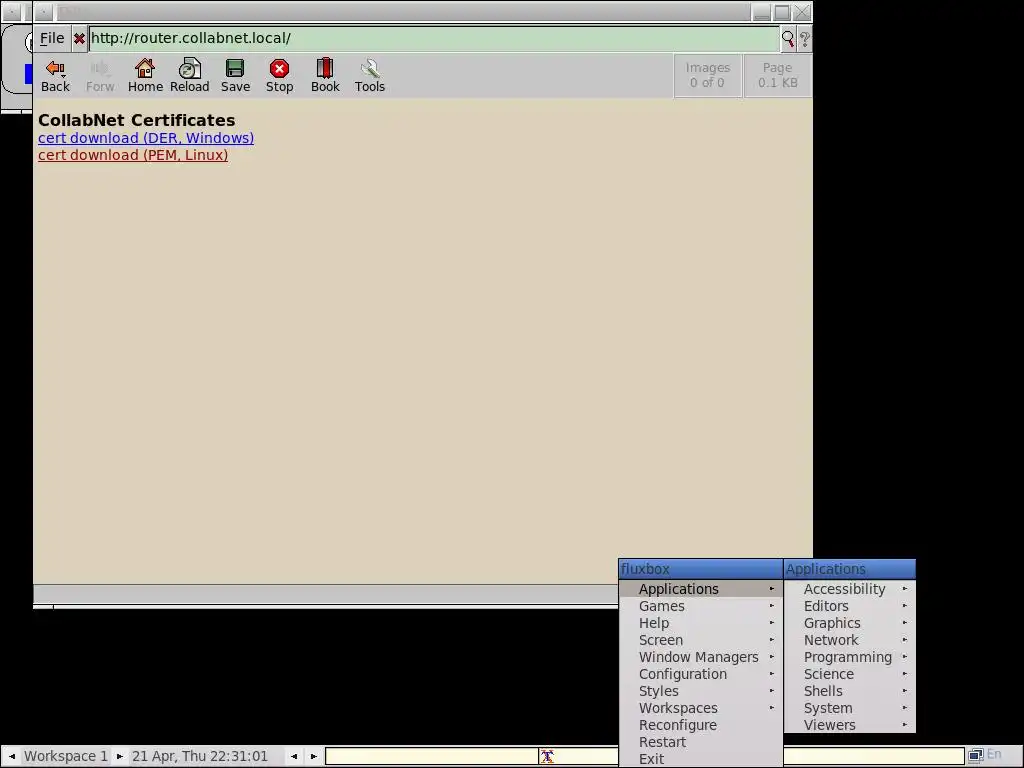This screenshot has height=768, width=1024.
Task: Open bookmarks via Book icon
Action: (325, 76)
